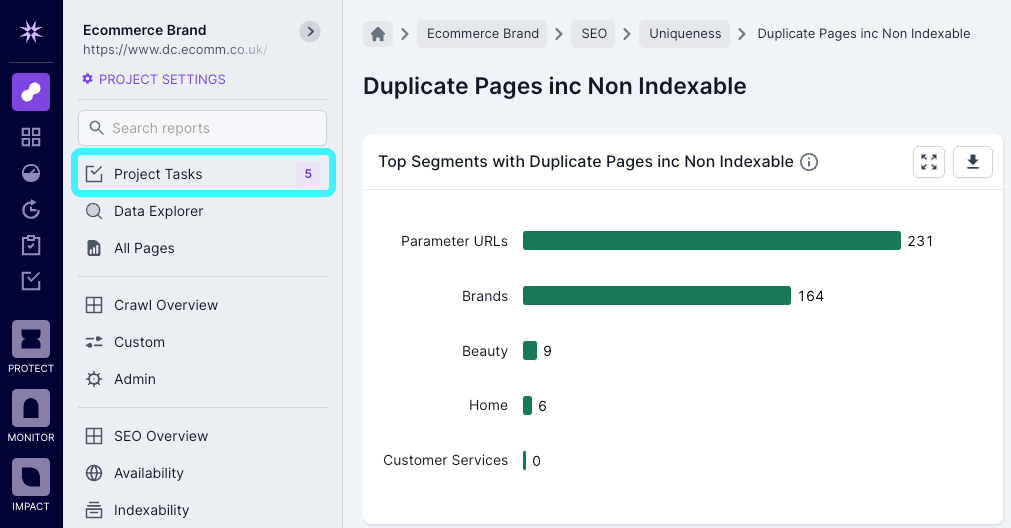The image size is (1011, 528).
Task: Expand chart to fullscreen
Action: tap(929, 162)
